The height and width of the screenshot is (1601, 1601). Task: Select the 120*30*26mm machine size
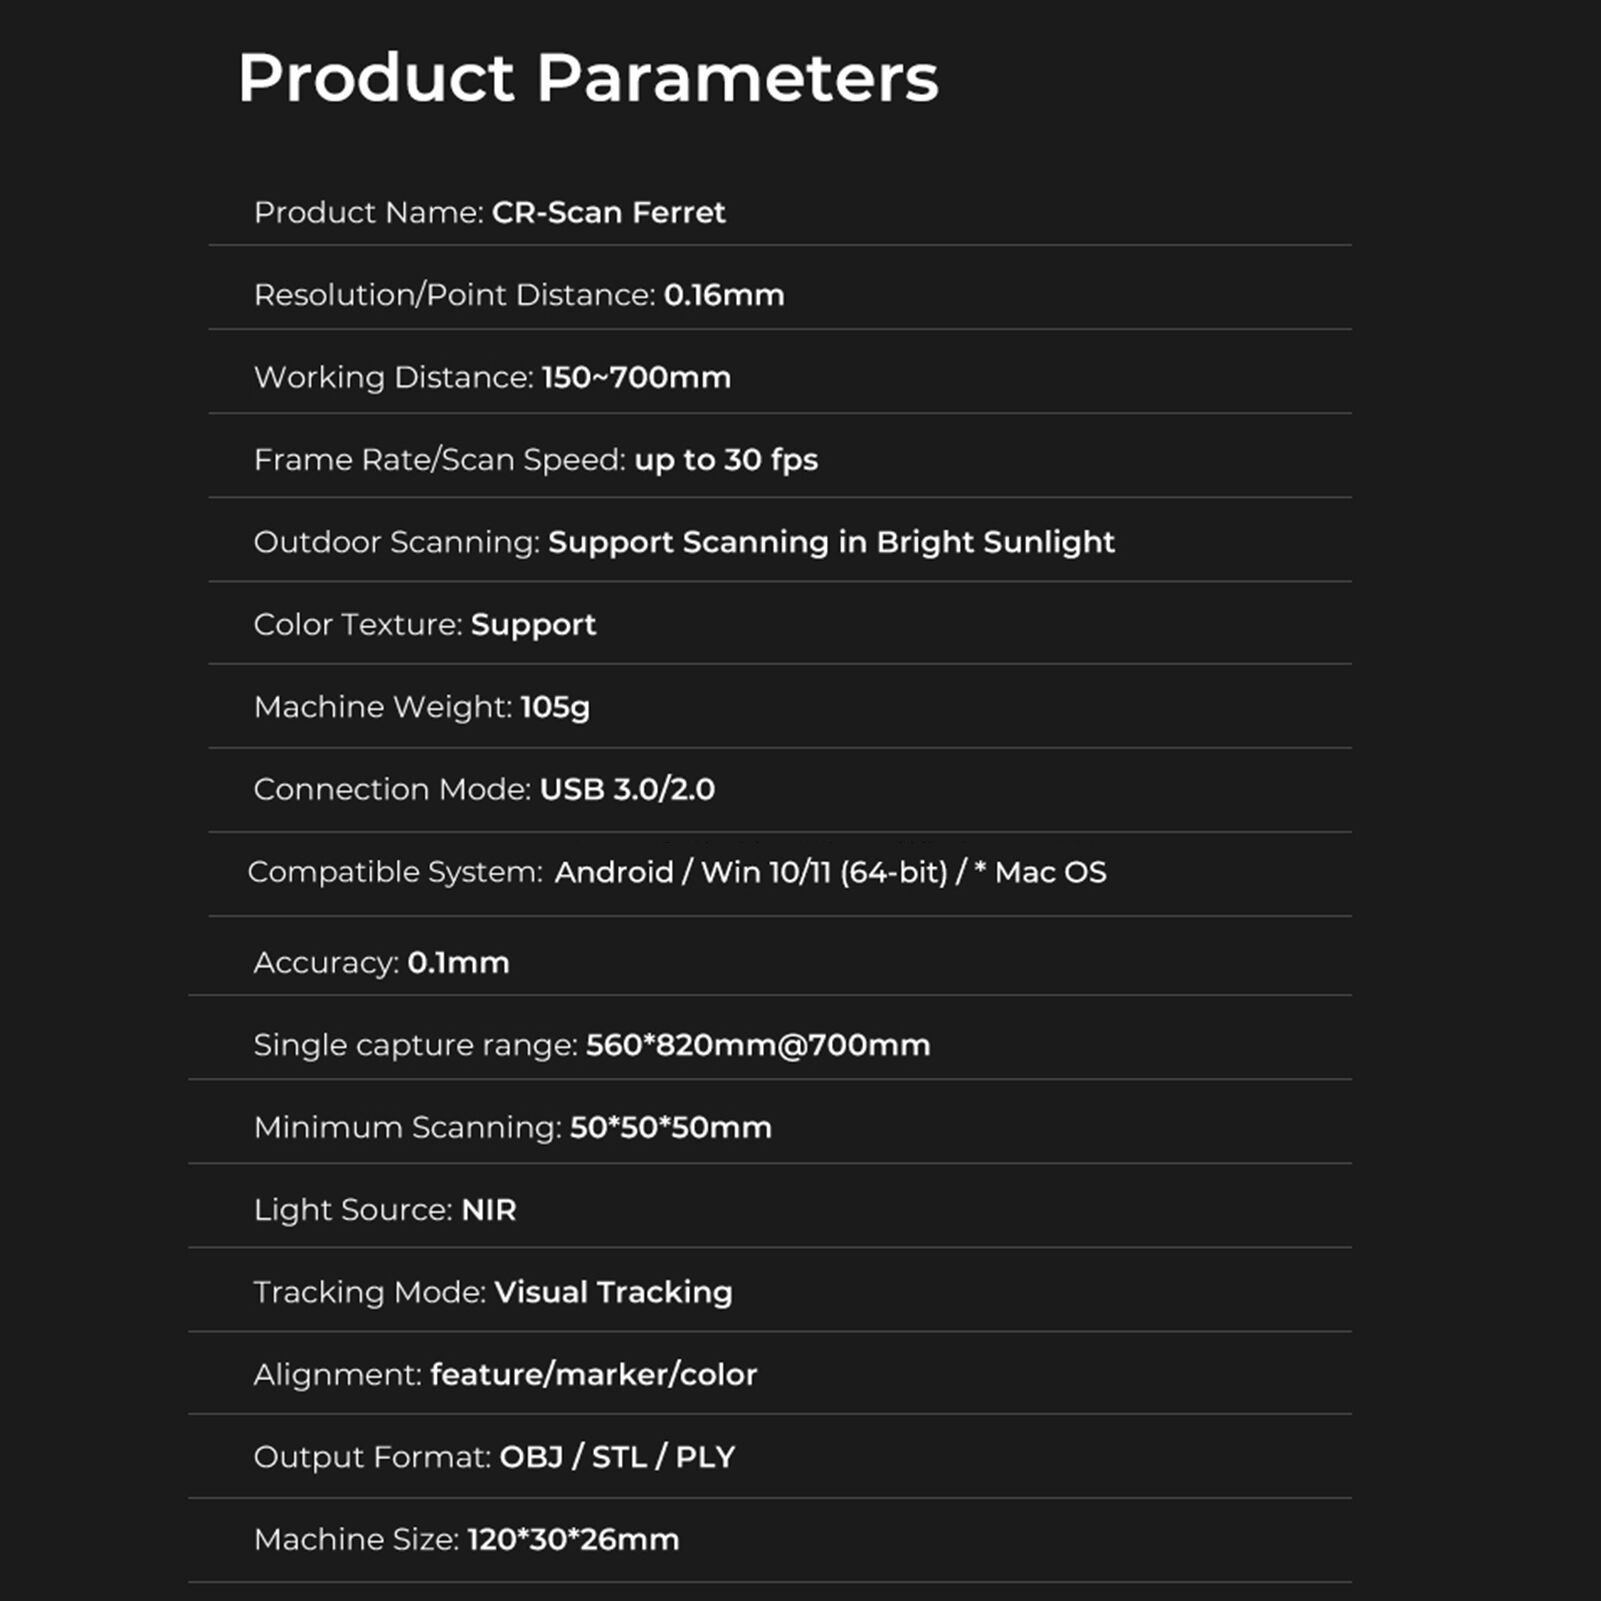[x=573, y=1539]
